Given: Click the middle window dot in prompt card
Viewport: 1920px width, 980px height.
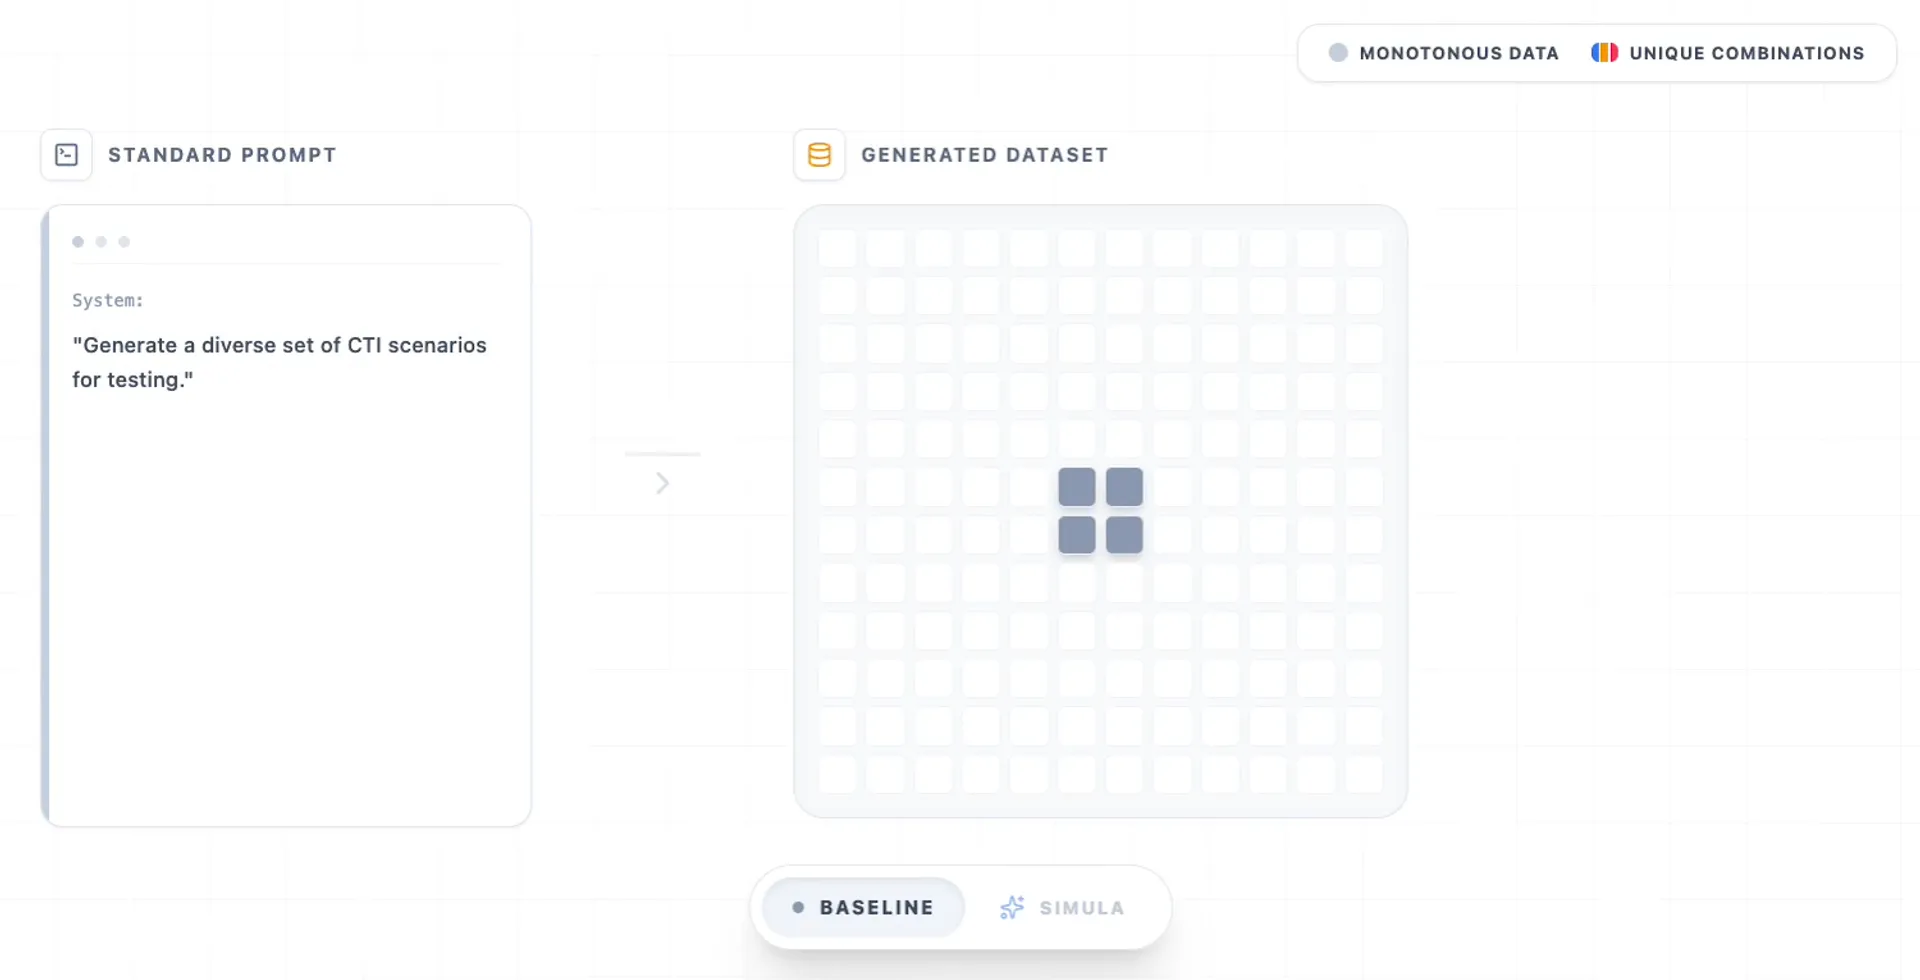Looking at the screenshot, I should tap(101, 242).
